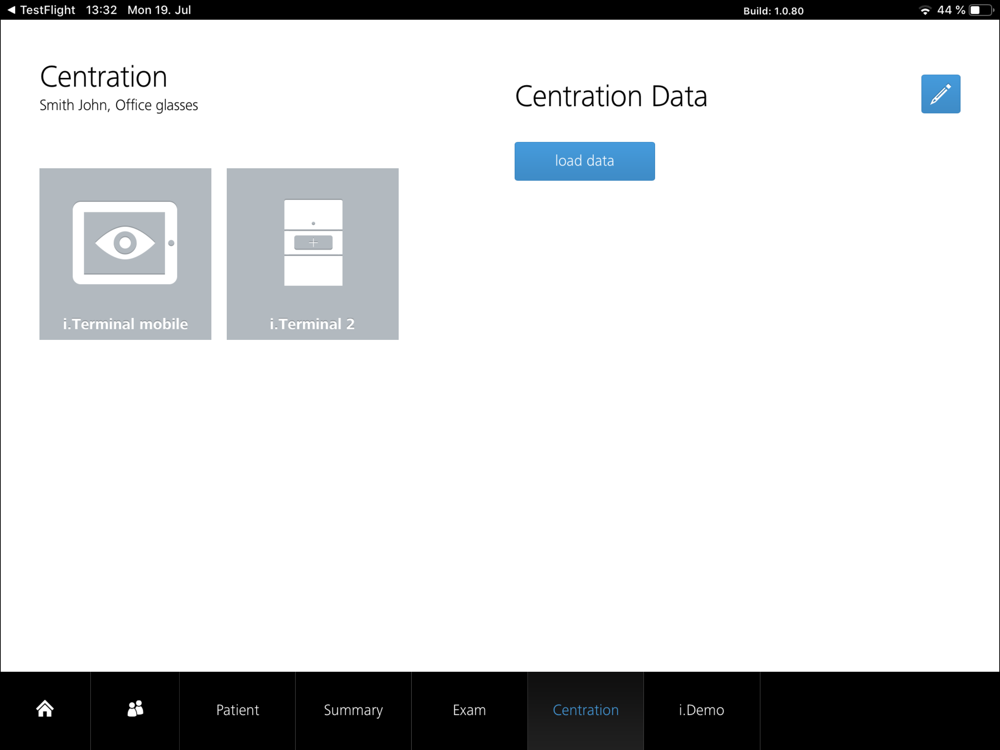1000x750 pixels.
Task: Tap the 13:32 clock in status bar
Action: pos(101,10)
